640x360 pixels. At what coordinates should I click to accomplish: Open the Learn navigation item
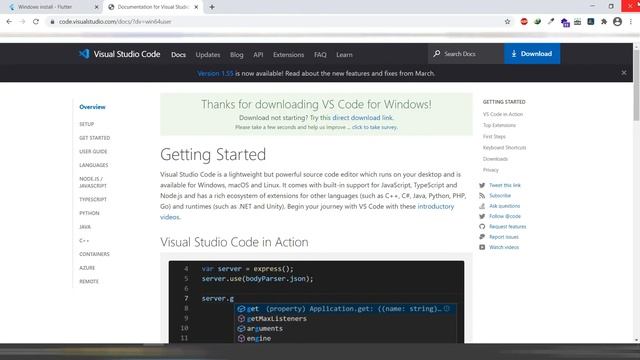pyautogui.click(x=344, y=55)
